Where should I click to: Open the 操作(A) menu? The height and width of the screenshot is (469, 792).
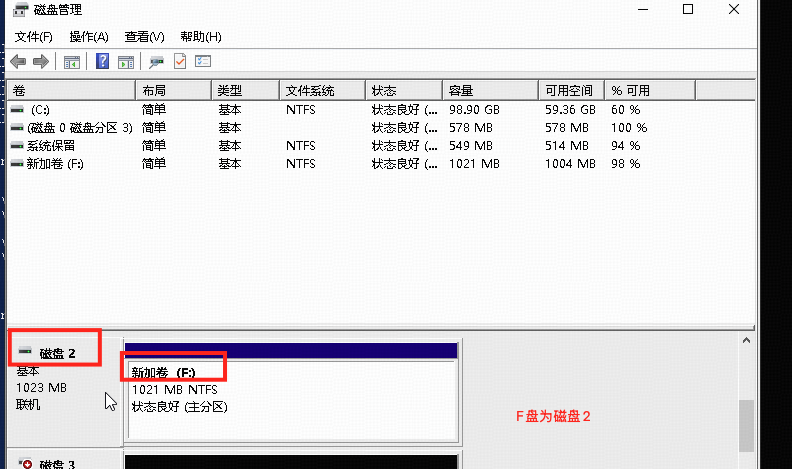[x=89, y=37]
